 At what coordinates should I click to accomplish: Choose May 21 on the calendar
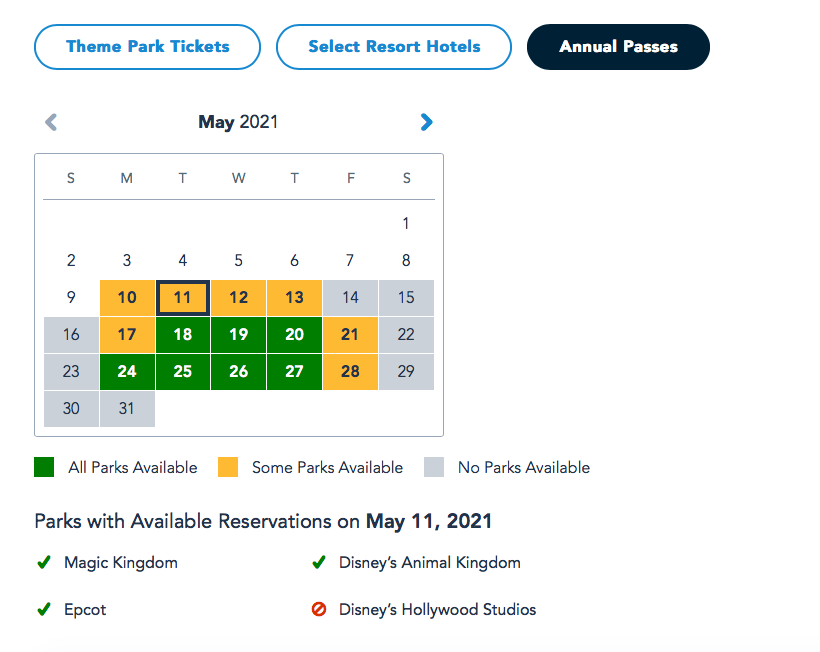coord(350,335)
